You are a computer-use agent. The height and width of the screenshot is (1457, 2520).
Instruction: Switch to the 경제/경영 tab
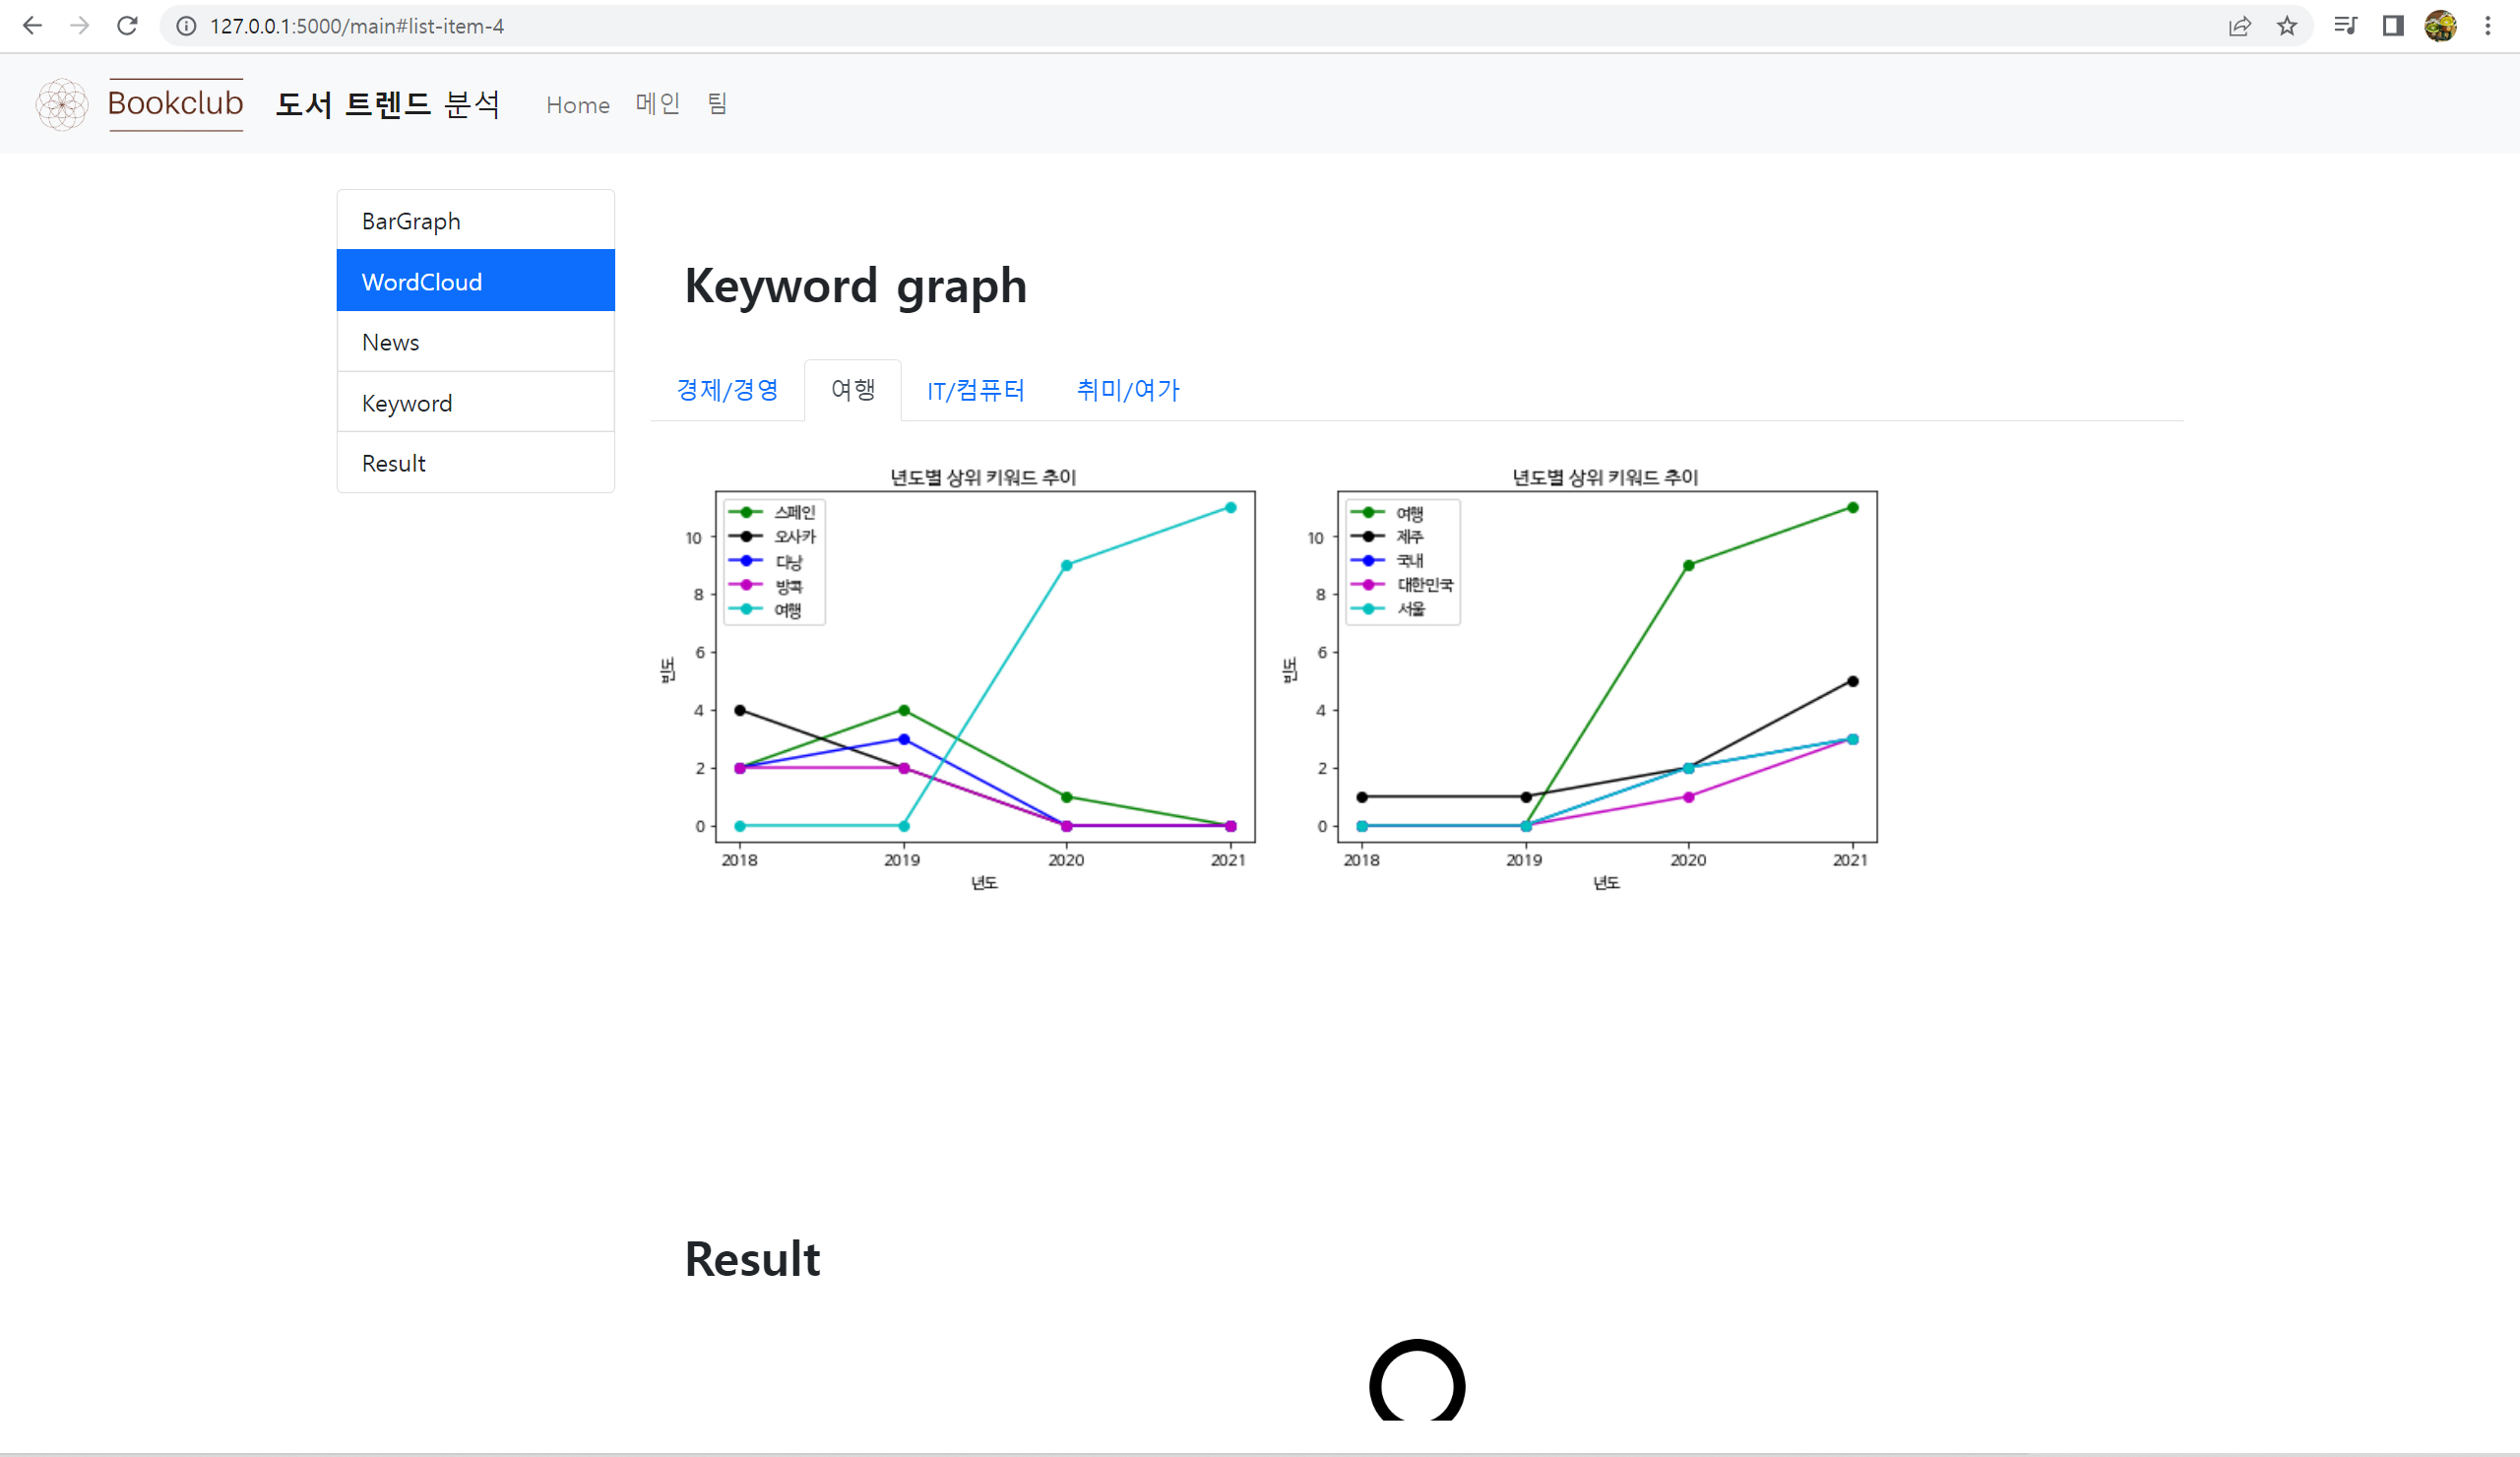[x=728, y=390]
